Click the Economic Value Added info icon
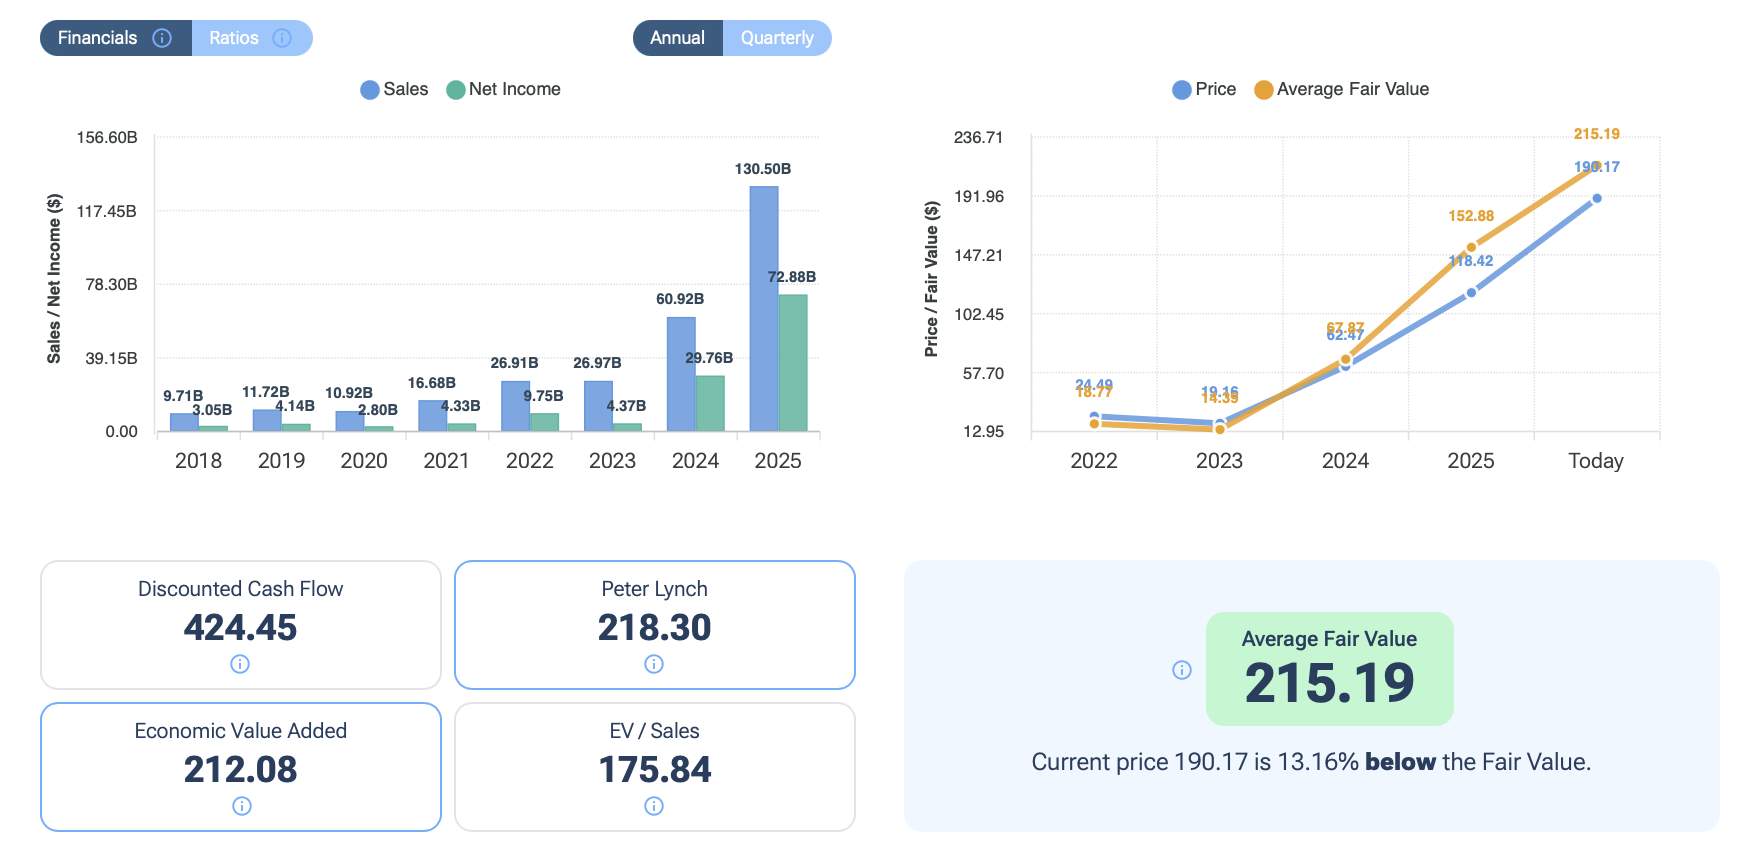This screenshot has width=1750, height=868. [x=242, y=806]
